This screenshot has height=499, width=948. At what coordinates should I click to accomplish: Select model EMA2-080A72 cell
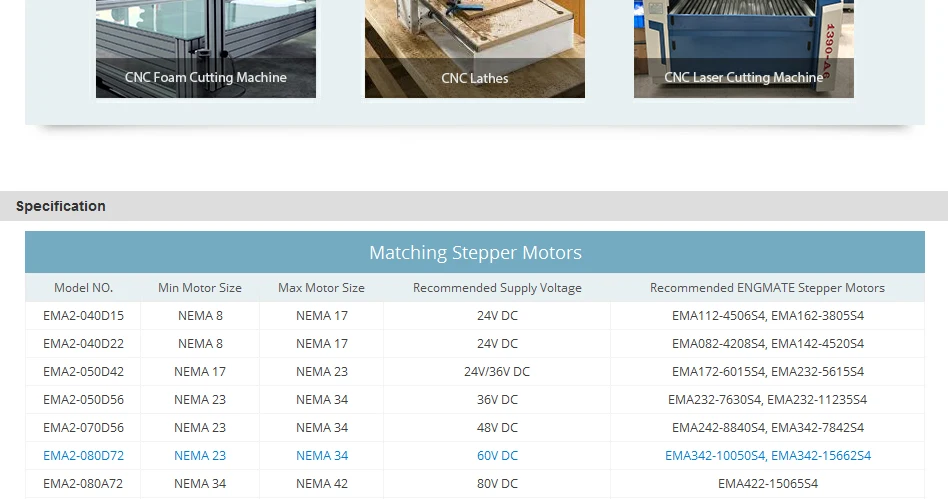pyautogui.click(x=83, y=483)
